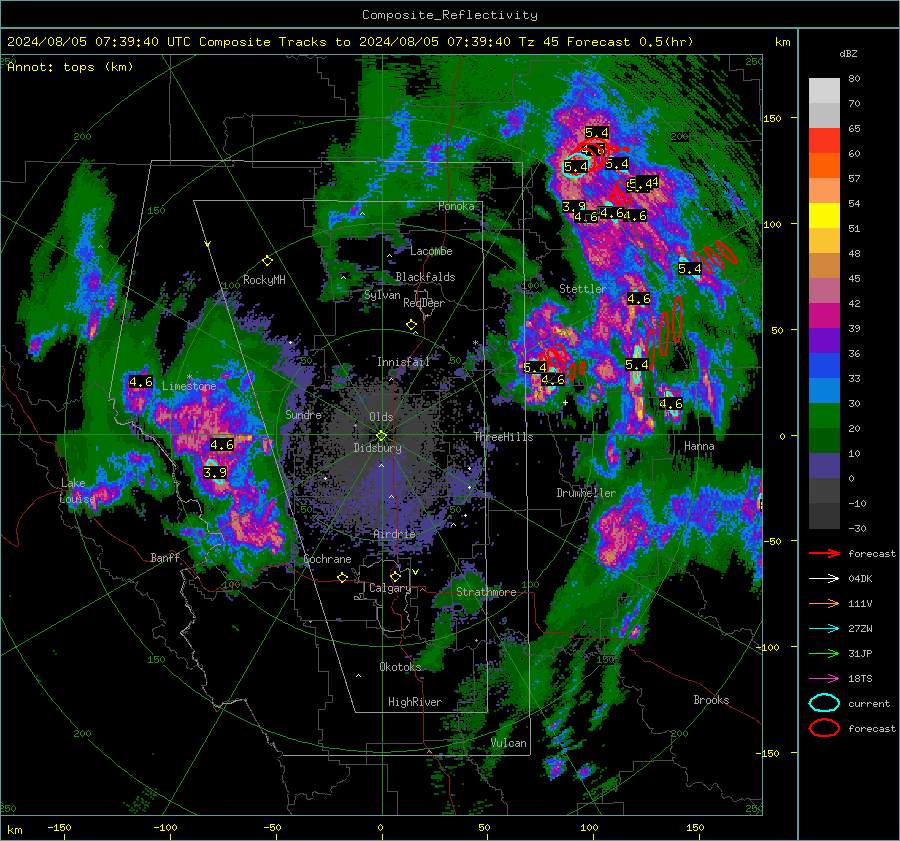The width and height of the screenshot is (900, 841).
Task: Select the Brooks map label
Action: click(711, 700)
